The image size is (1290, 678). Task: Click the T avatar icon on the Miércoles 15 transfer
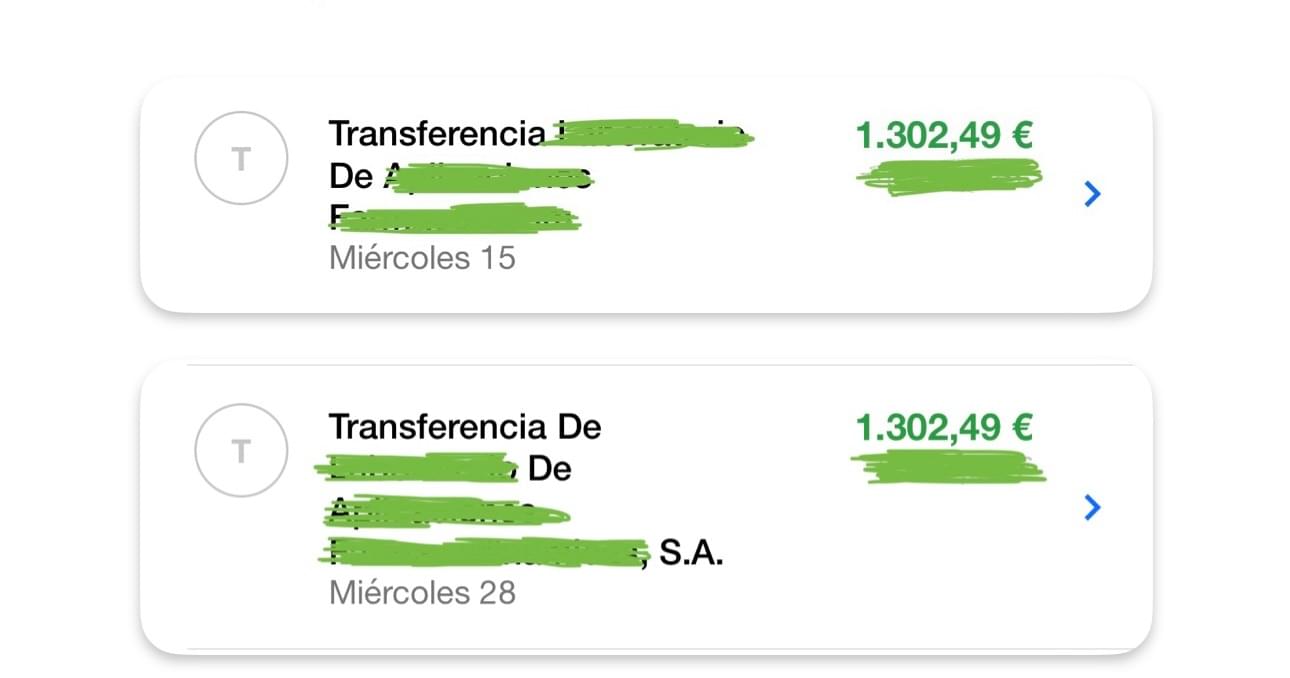coord(241,160)
